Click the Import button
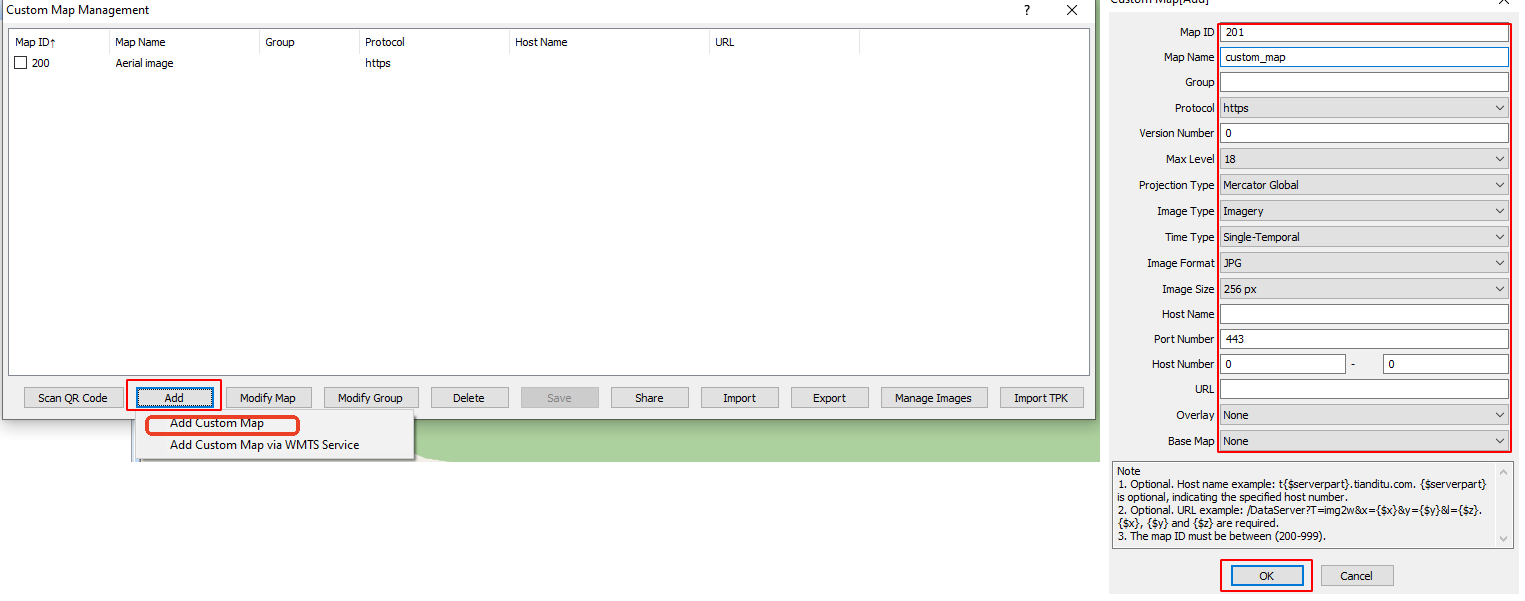Viewport: 1525px width, 601px height. 739,398
